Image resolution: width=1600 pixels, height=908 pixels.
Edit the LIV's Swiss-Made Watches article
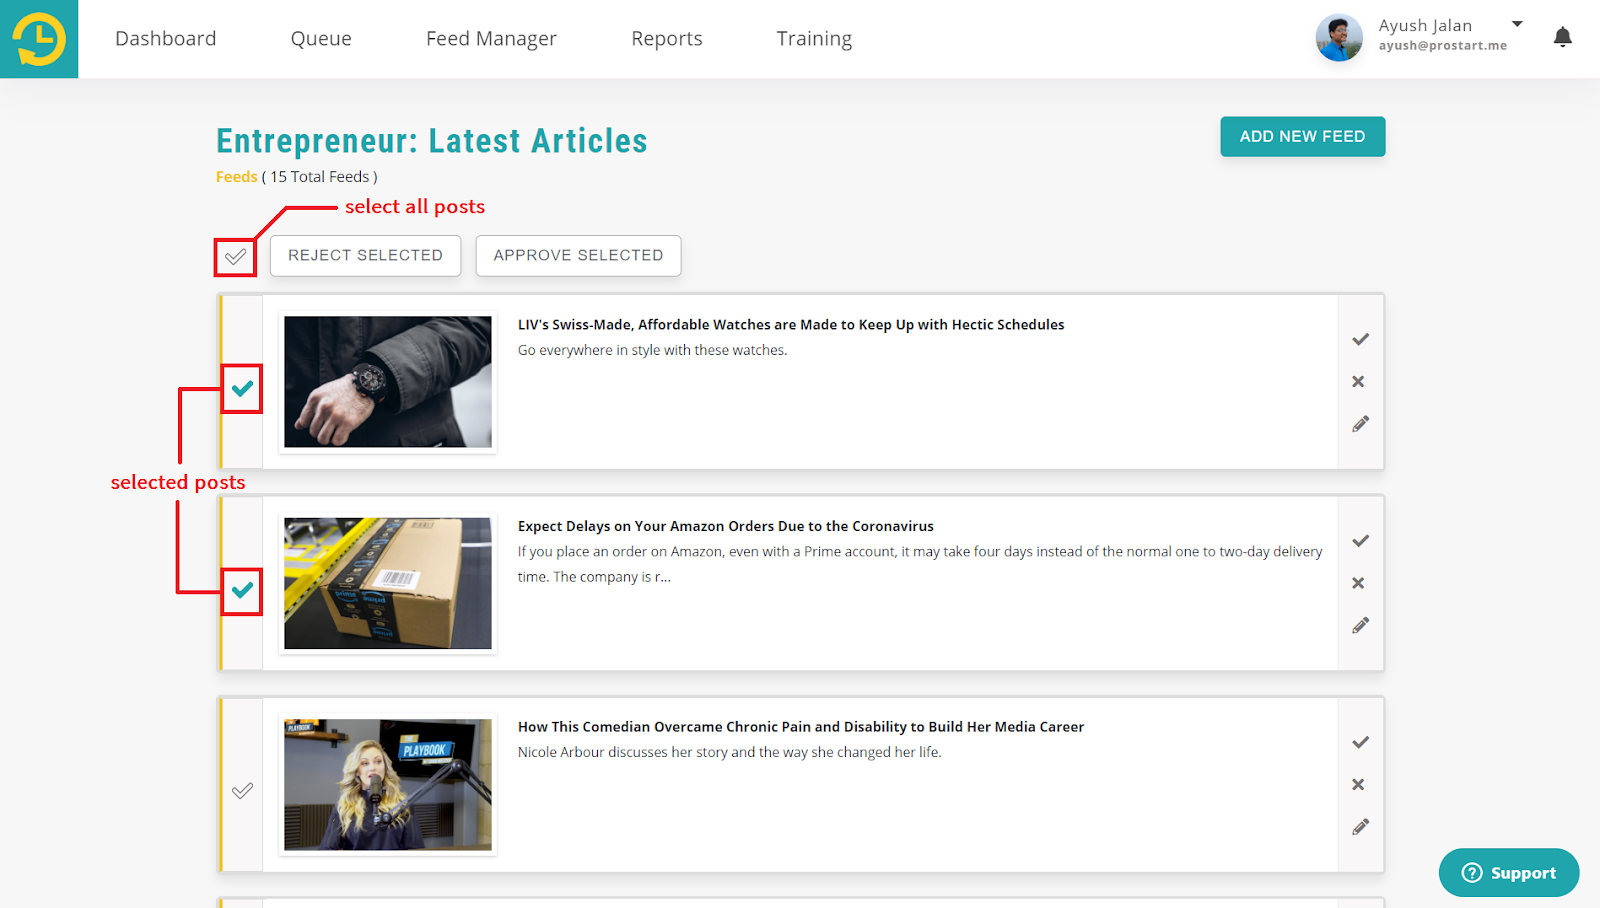[x=1360, y=424]
